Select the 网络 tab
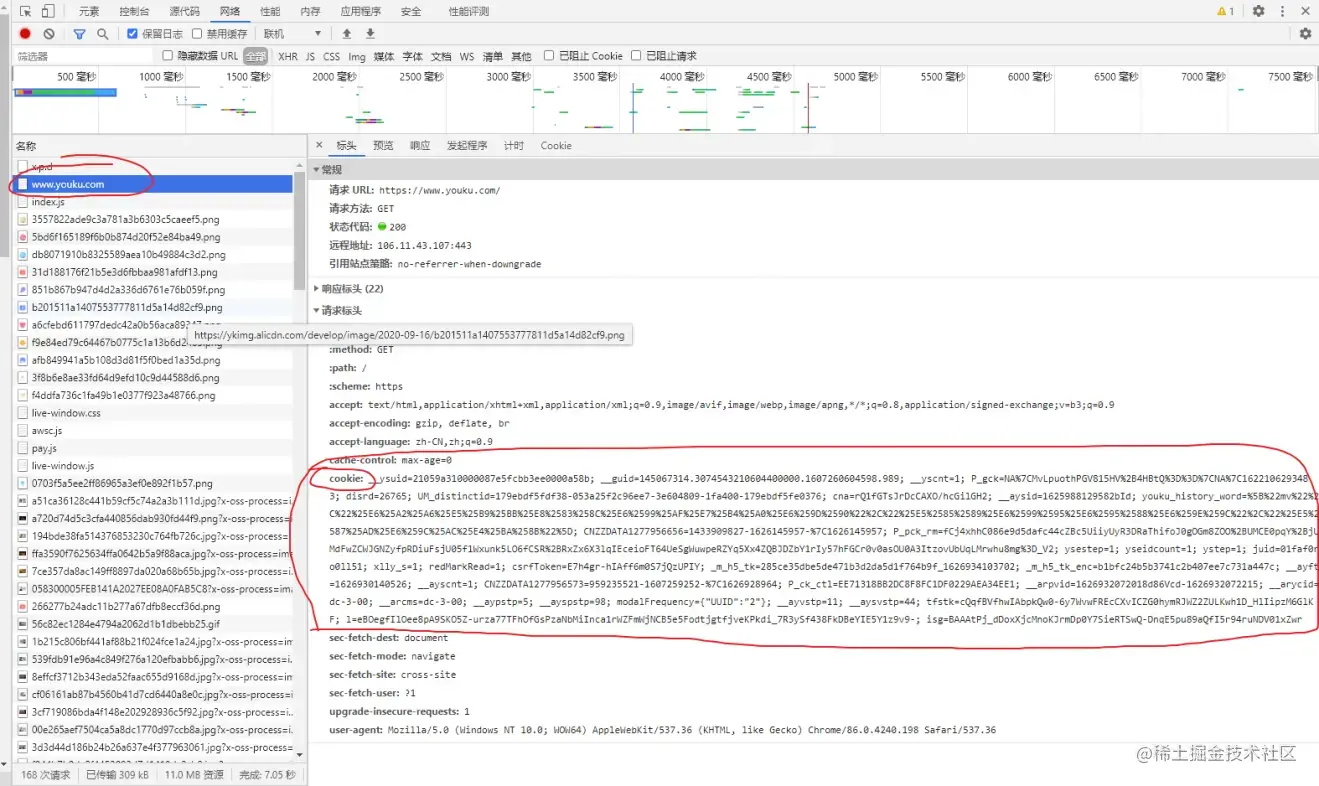Screen dimensions: 1319x786 coord(230,12)
